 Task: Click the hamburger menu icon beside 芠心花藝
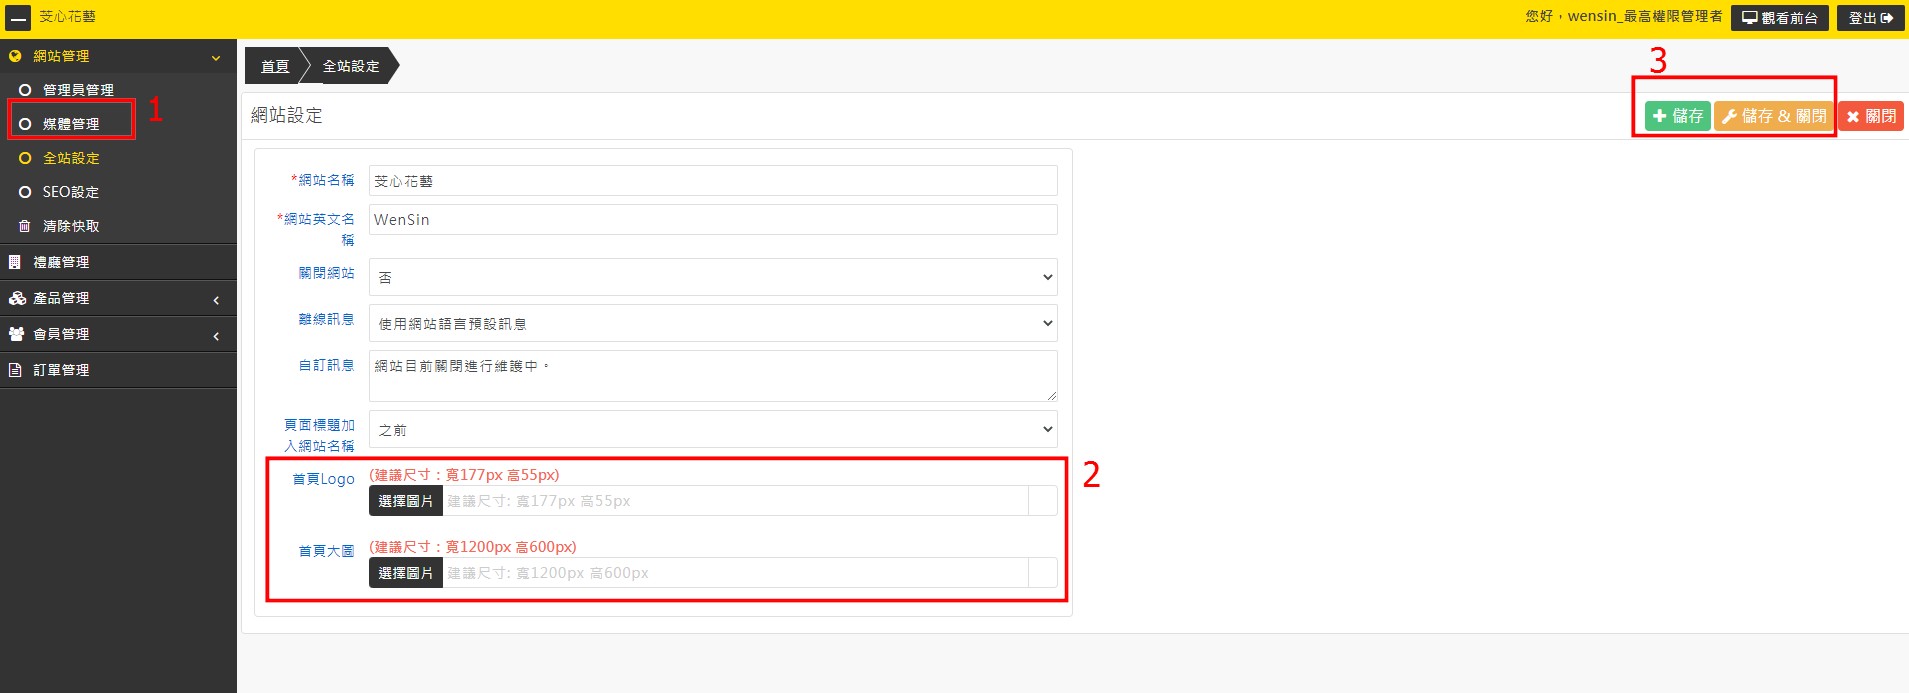pos(19,18)
